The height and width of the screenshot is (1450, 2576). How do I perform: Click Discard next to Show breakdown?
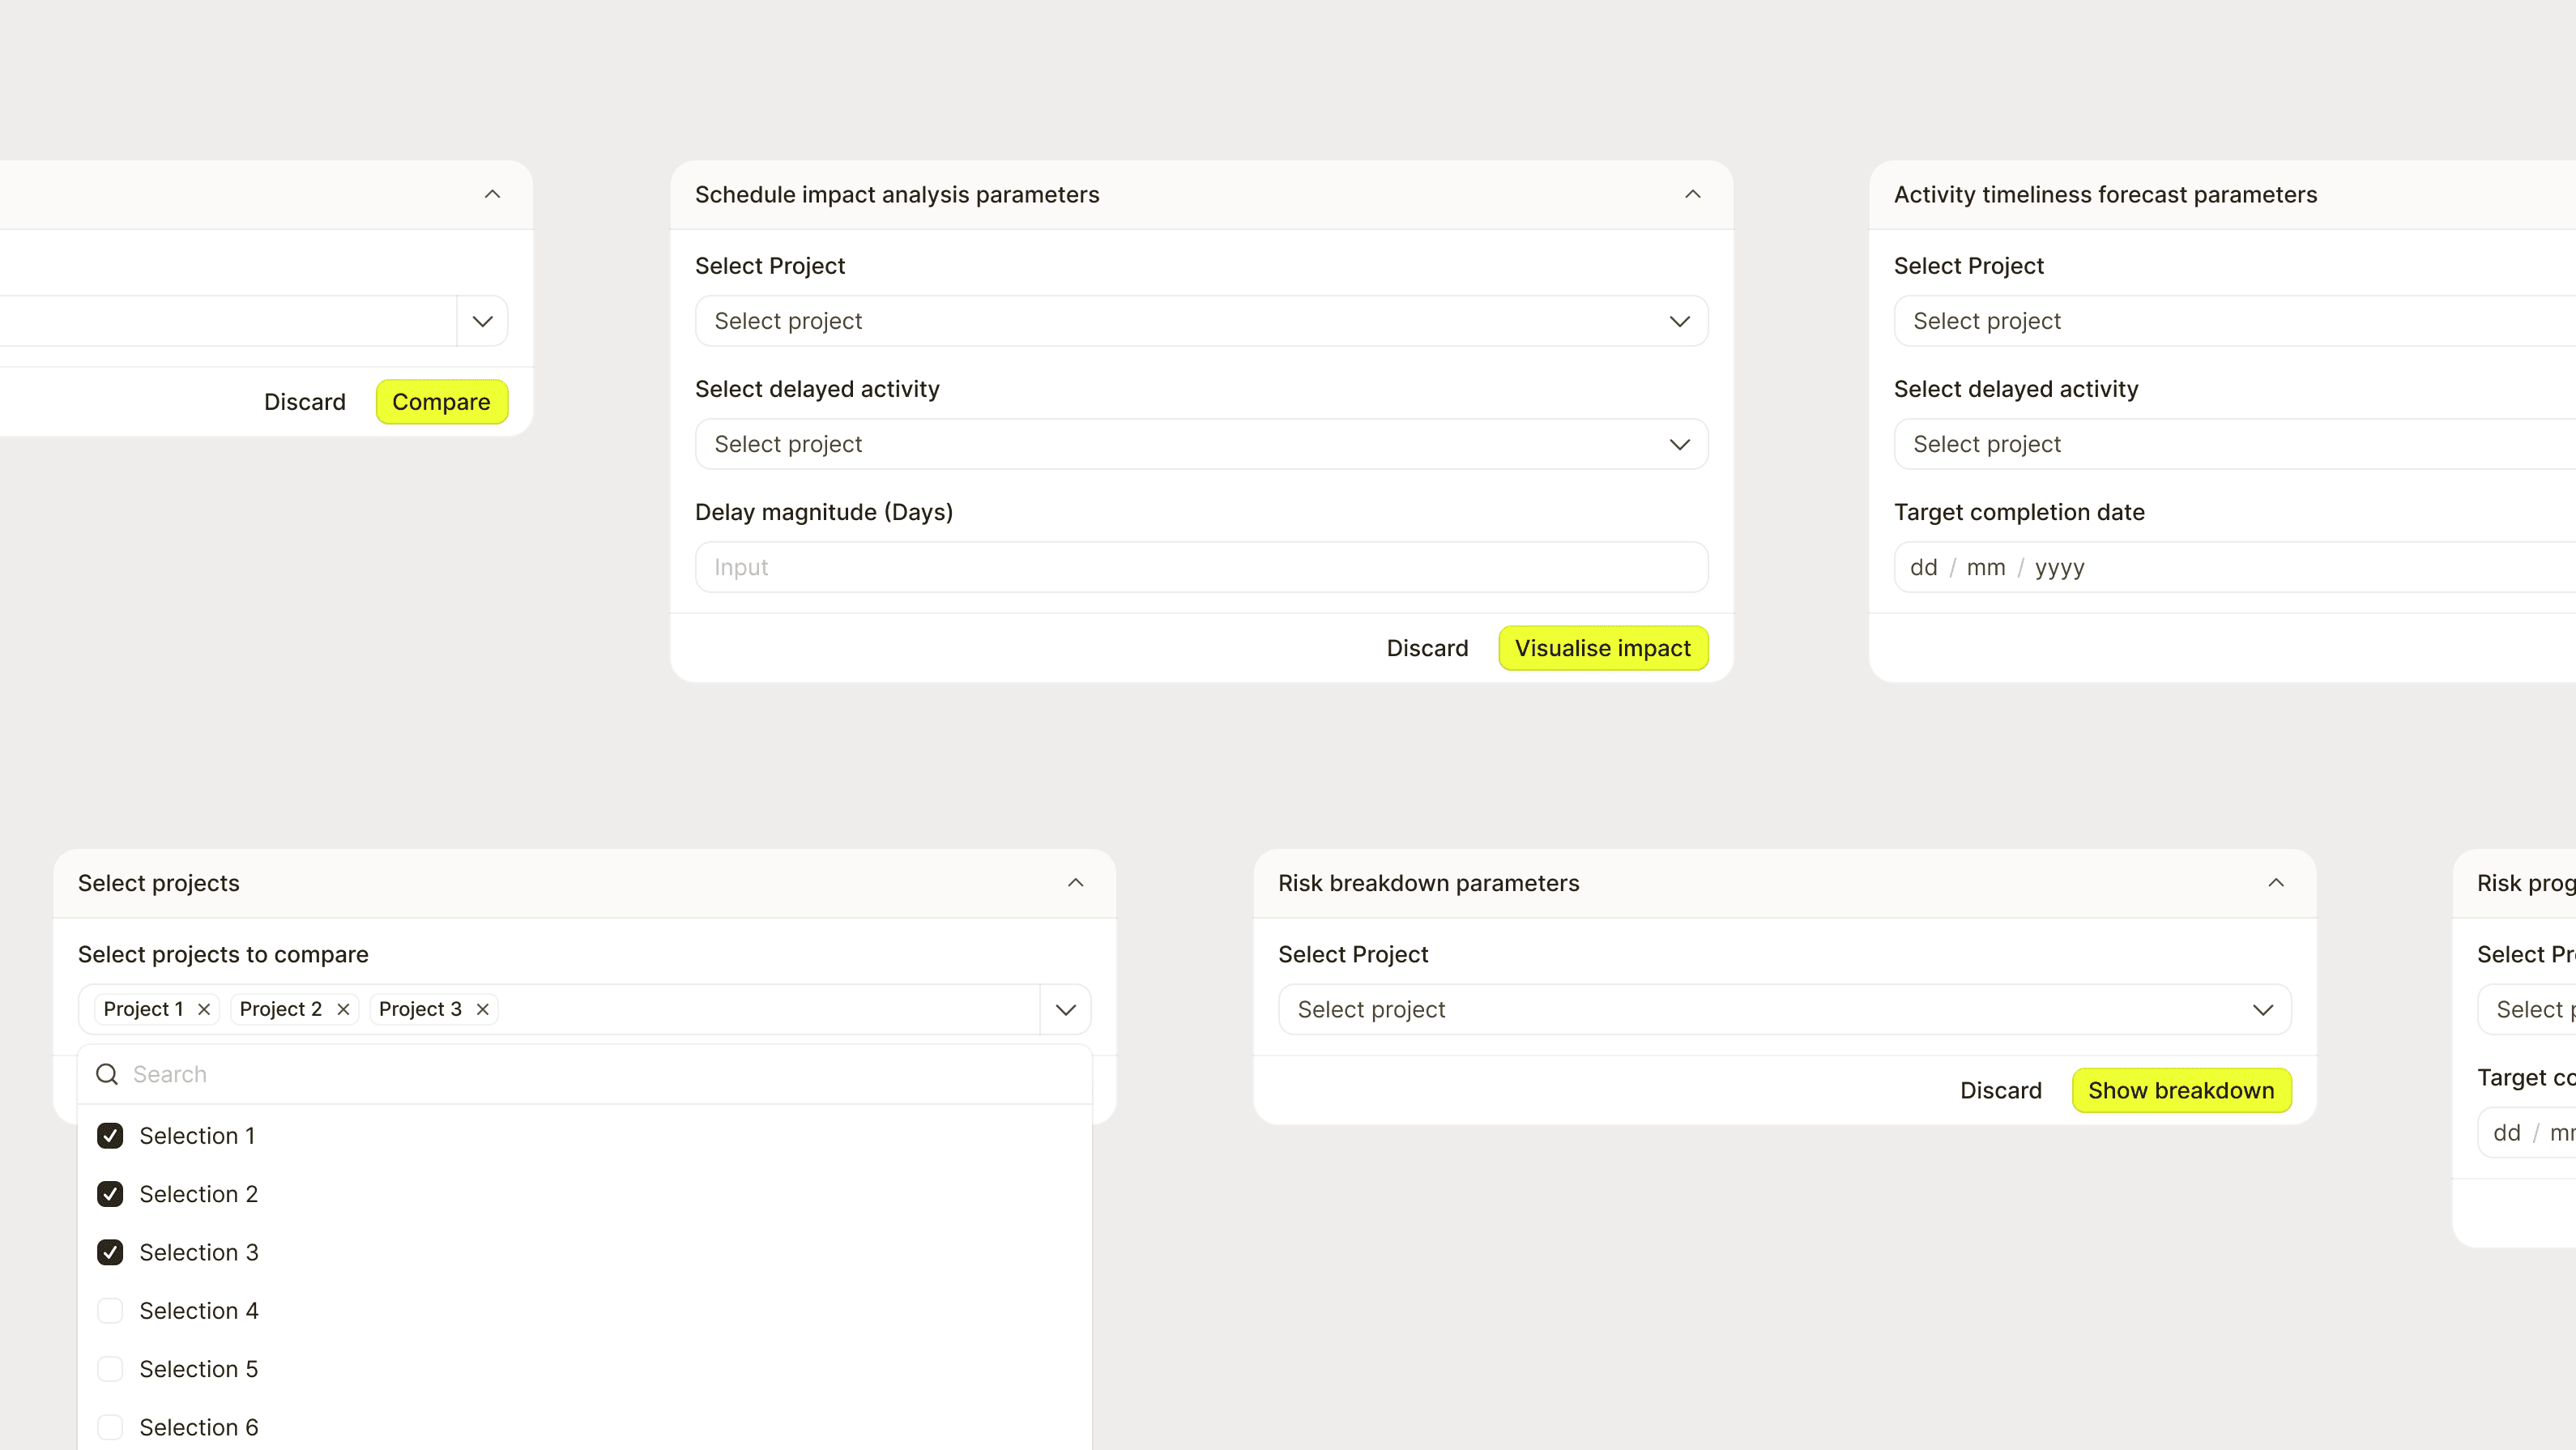pos(2001,1090)
